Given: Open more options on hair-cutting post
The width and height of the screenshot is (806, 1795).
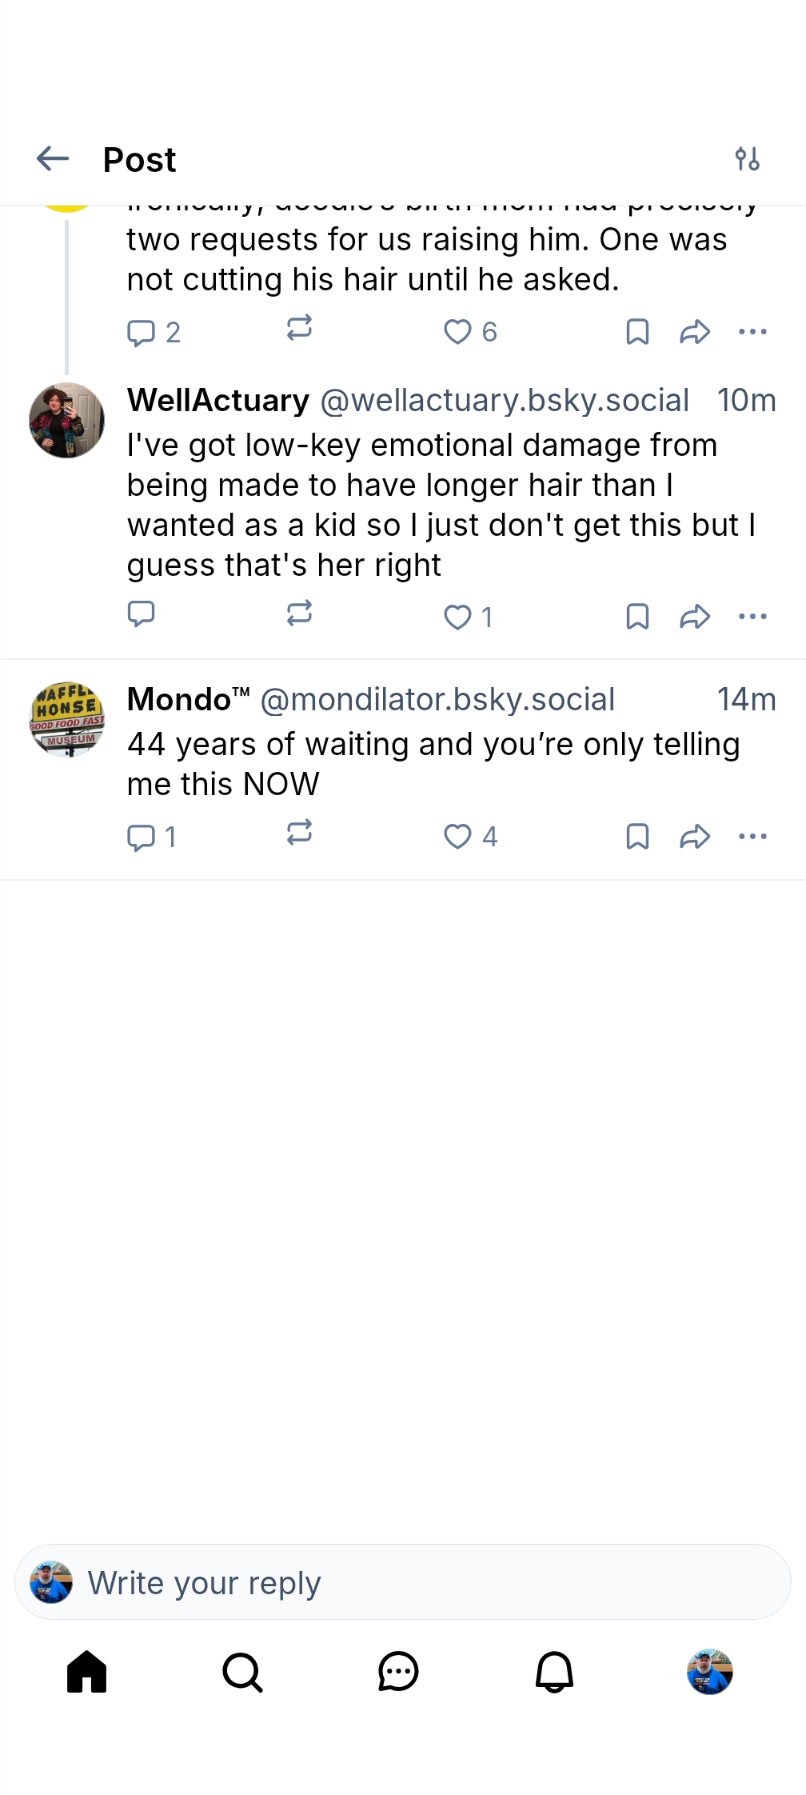Looking at the screenshot, I should tap(752, 331).
